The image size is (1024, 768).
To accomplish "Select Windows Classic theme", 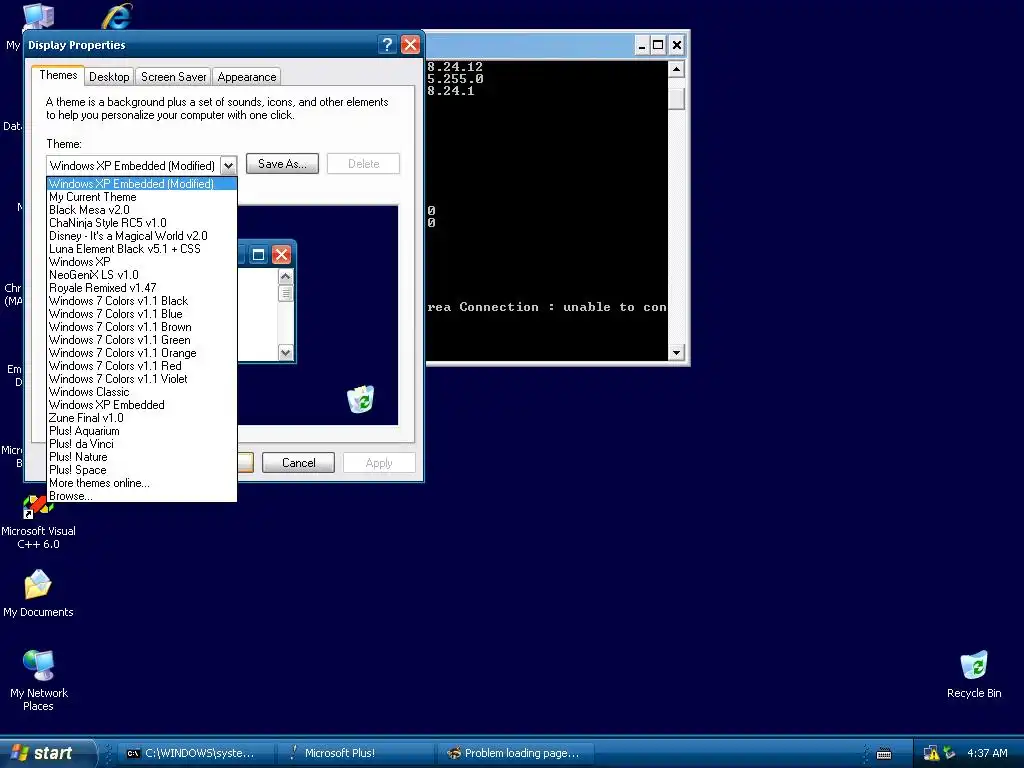I will tap(142, 392).
